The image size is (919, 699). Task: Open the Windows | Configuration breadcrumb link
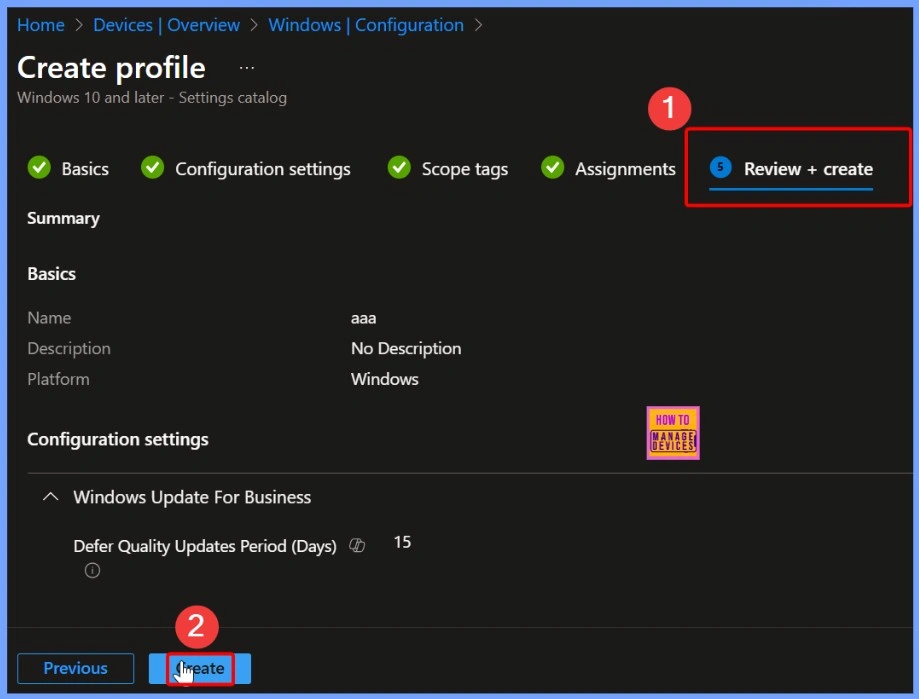click(366, 25)
